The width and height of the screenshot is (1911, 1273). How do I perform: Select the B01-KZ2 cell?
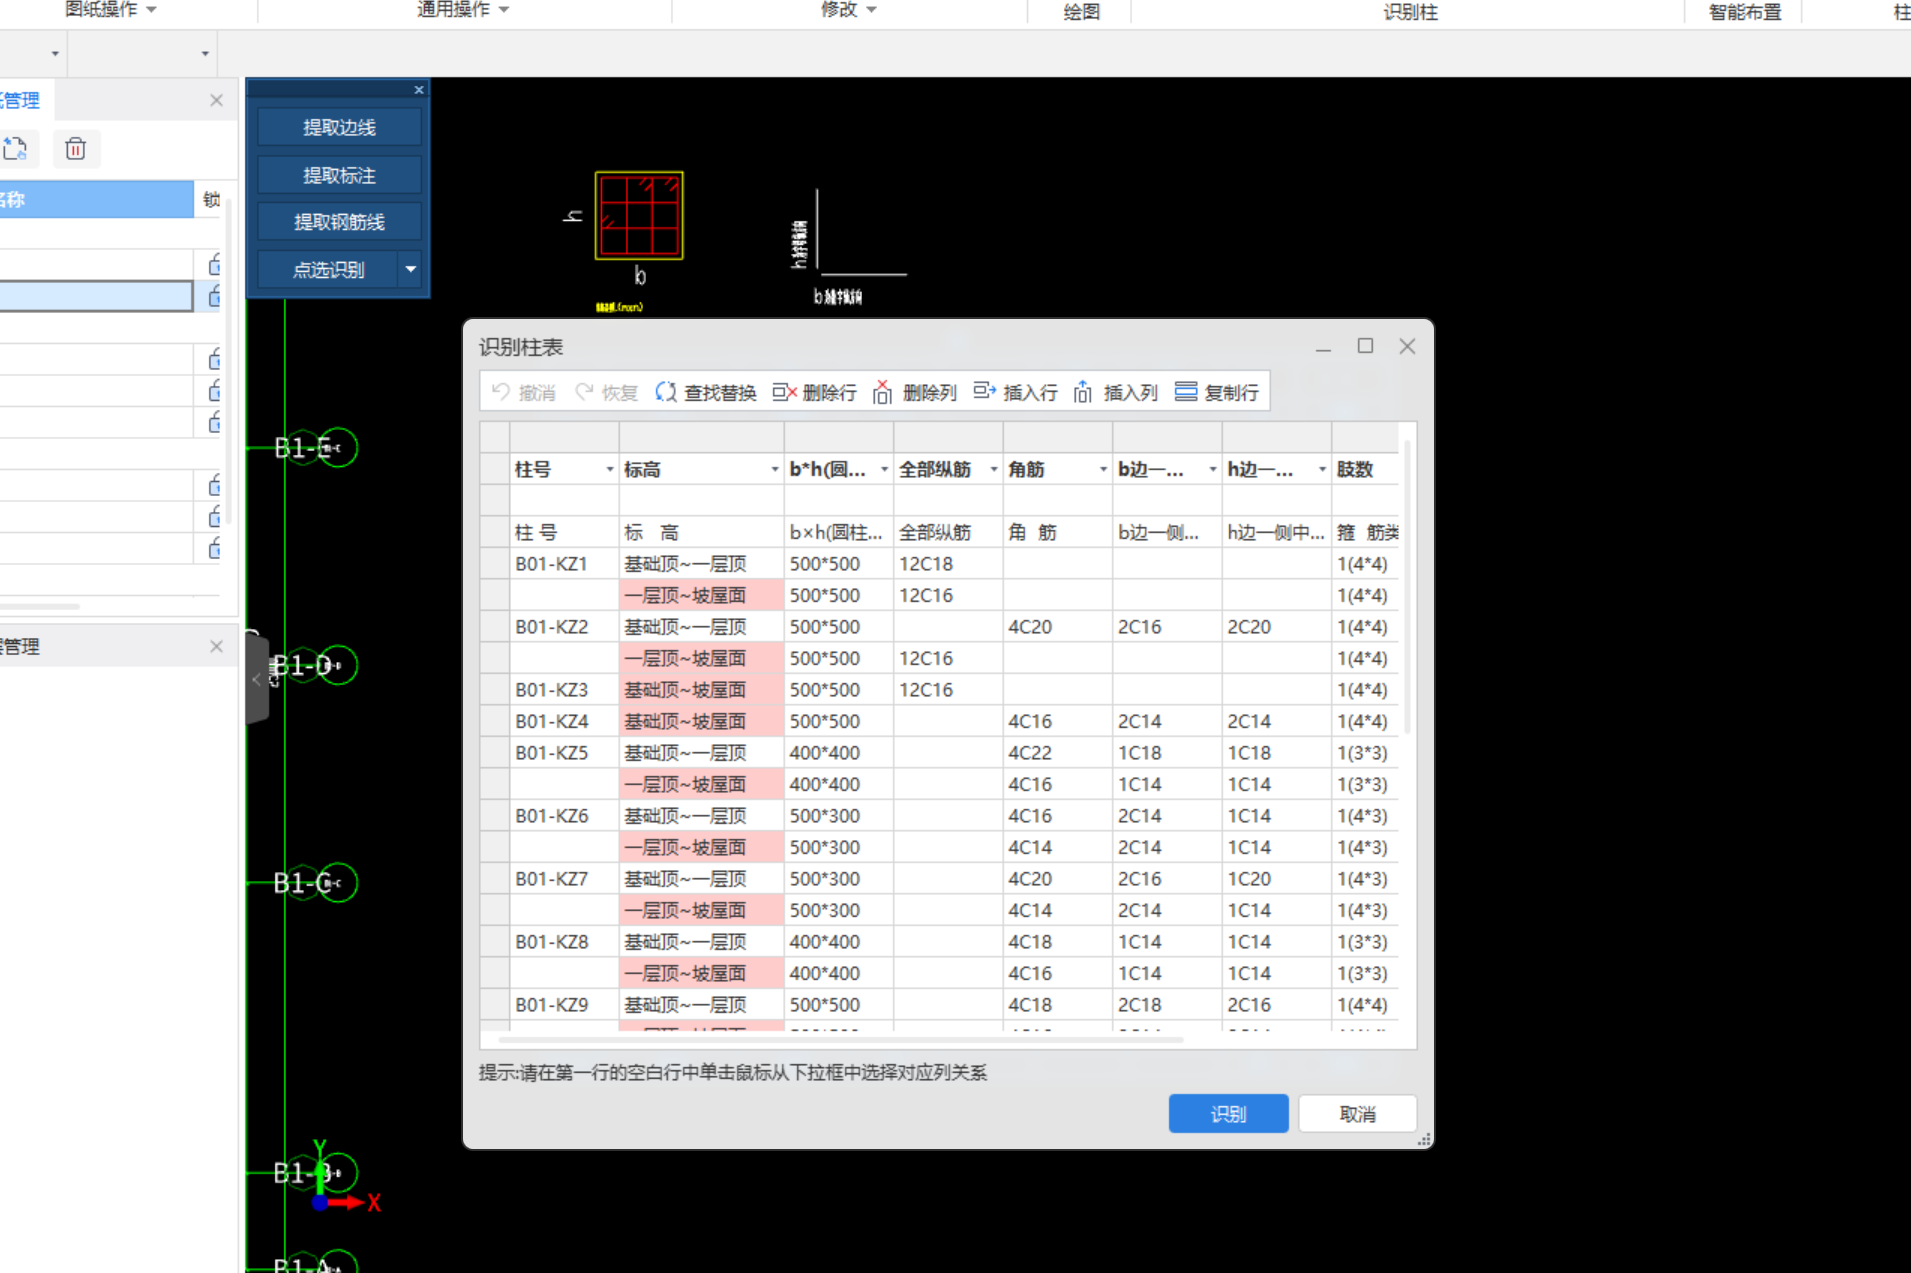[564, 627]
